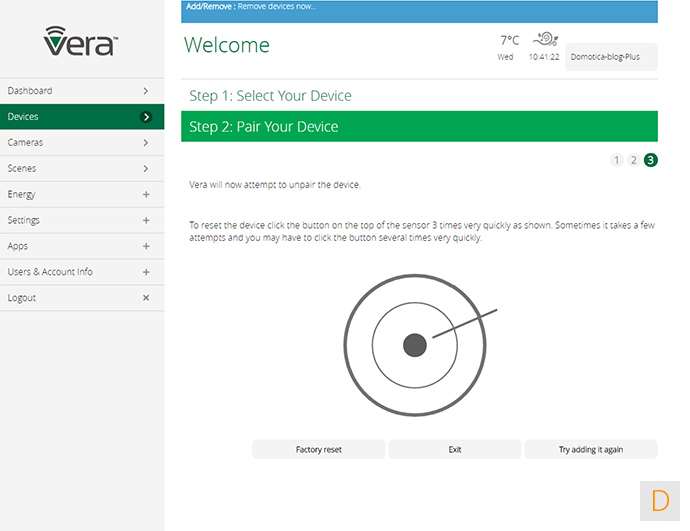This screenshot has height=531, width=690.
Task: Click the Vera logo
Action: [x=81, y=41]
